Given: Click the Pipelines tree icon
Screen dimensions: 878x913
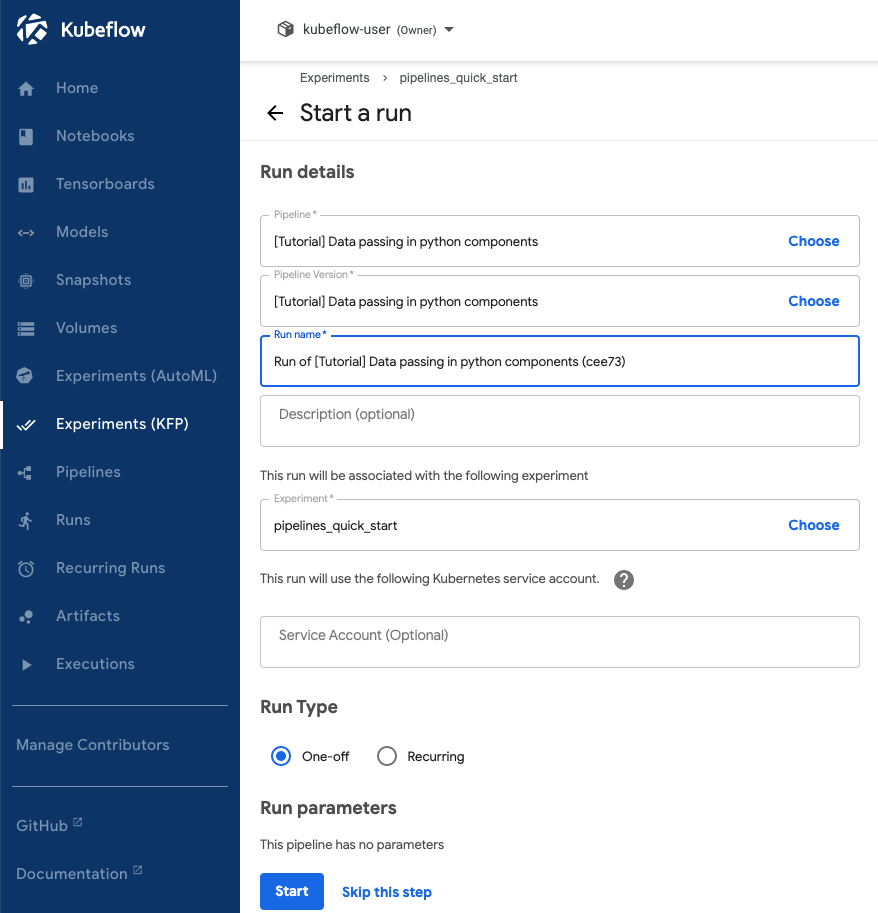Looking at the screenshot, I should 25,473.
